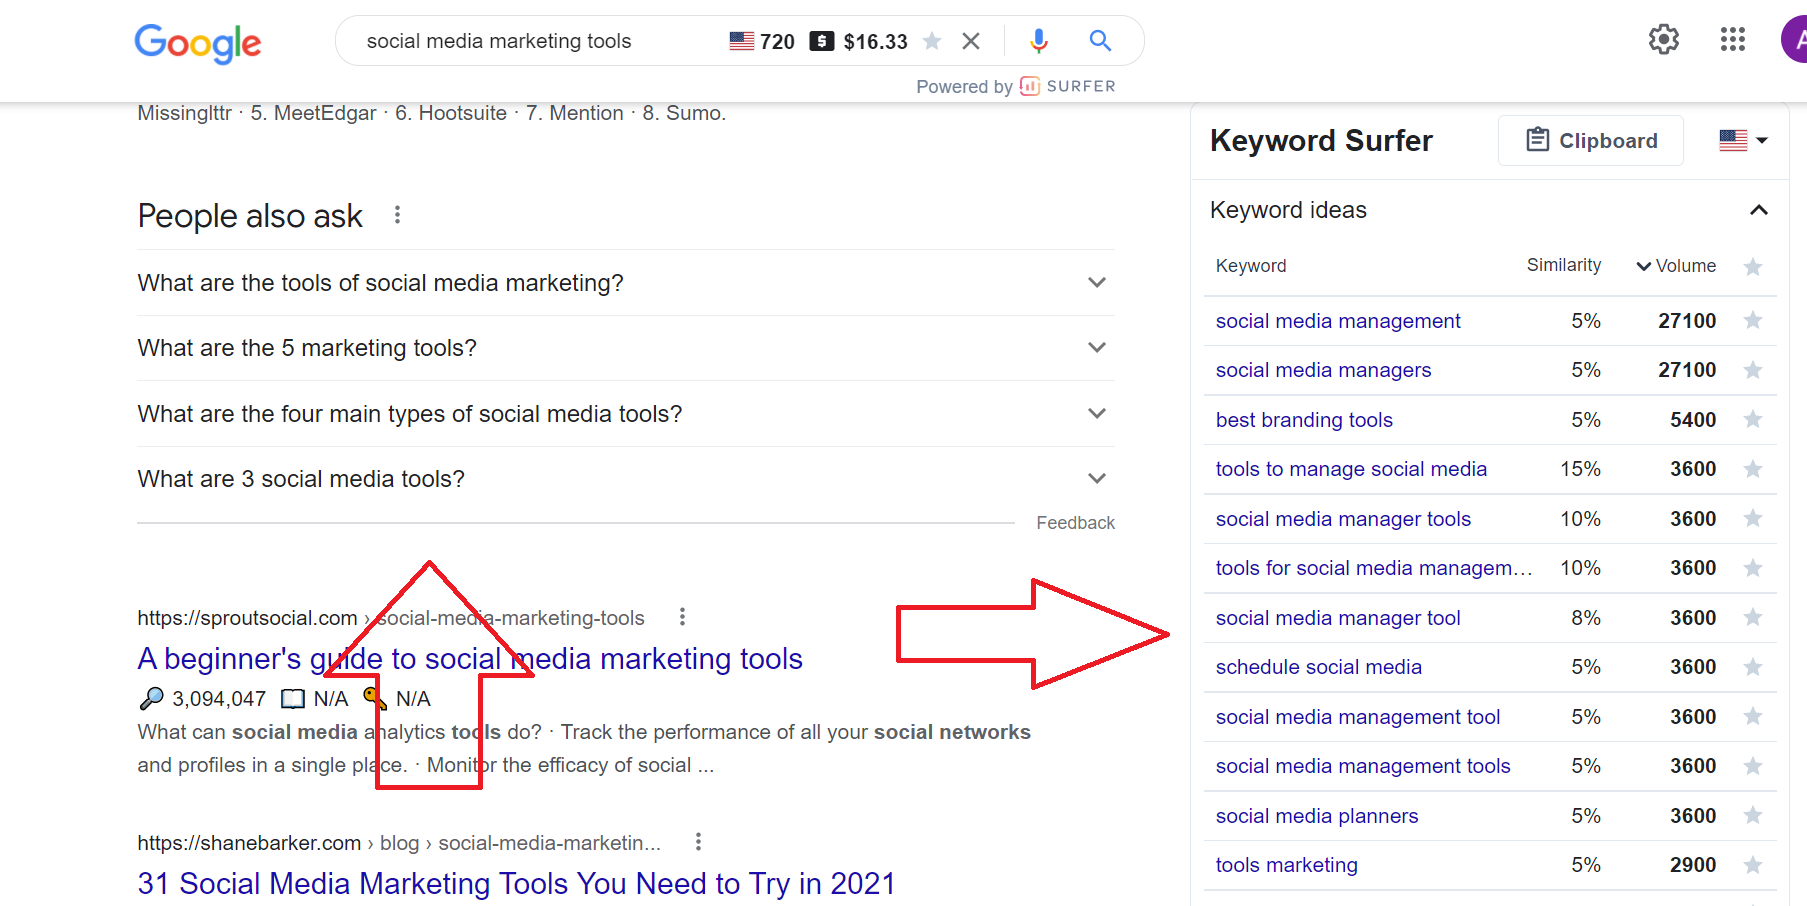
Task: Click the Keyword column header
Action: pyautogui.click(x=1251, y=266)
